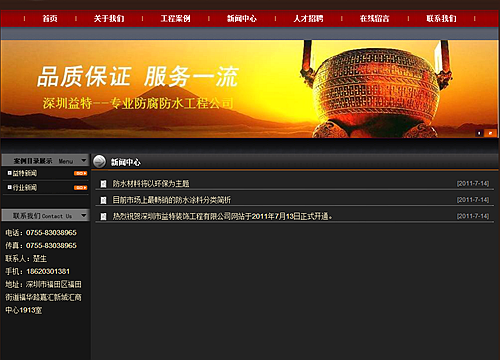
Task: Visit 在线留言 message page
Action: pos(375,18)
